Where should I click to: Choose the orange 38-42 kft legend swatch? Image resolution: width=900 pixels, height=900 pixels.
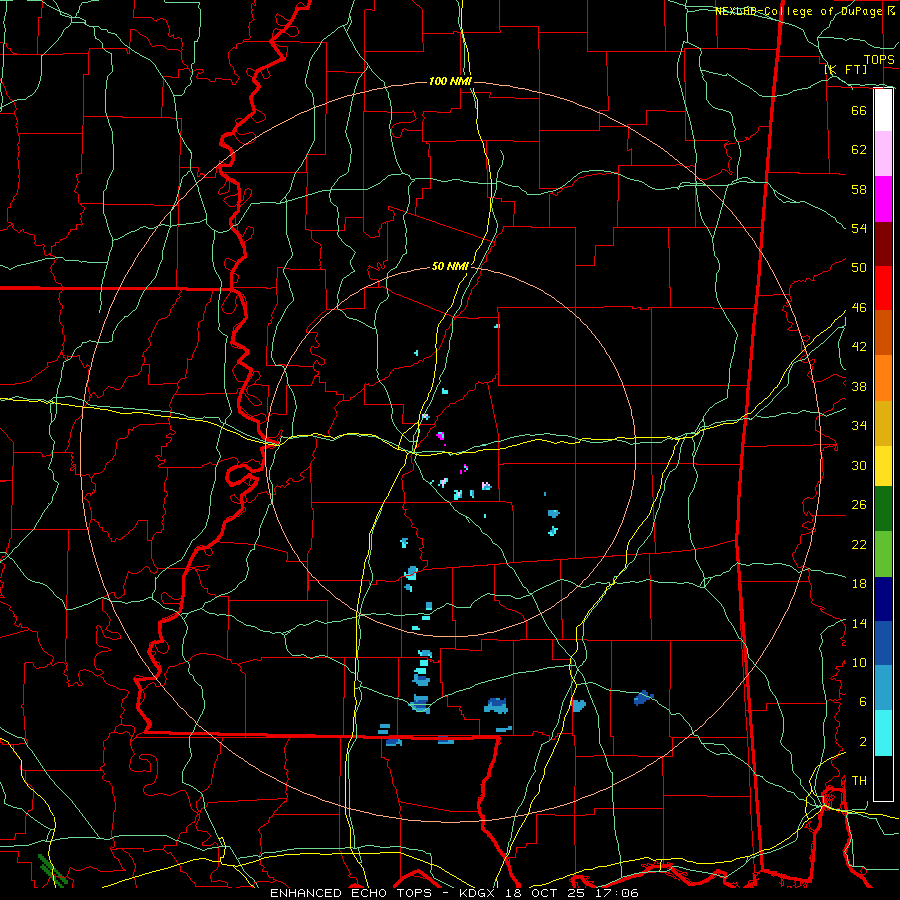[x=883, y=378]
